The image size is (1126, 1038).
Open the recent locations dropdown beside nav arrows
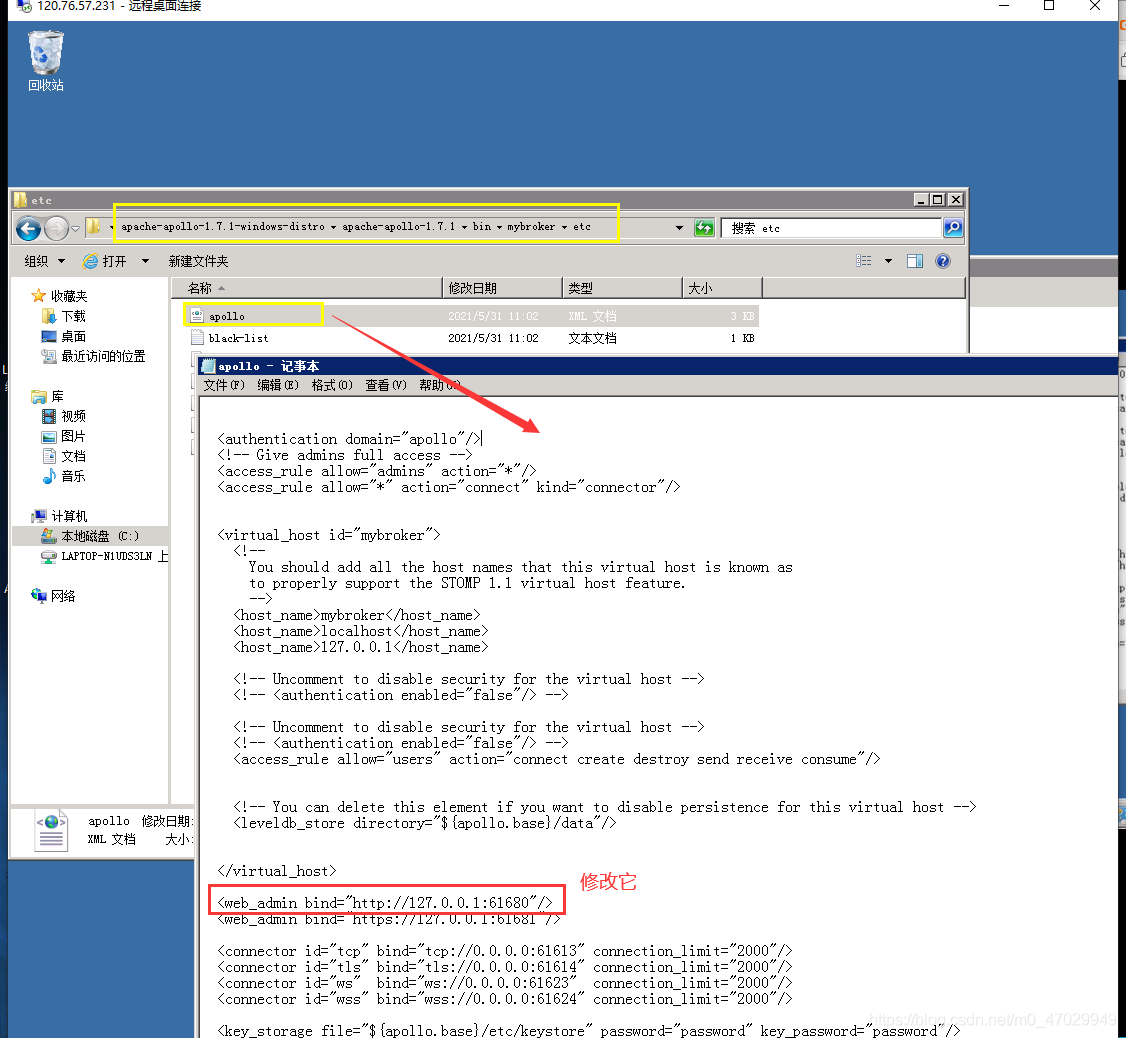coord(75,229)
